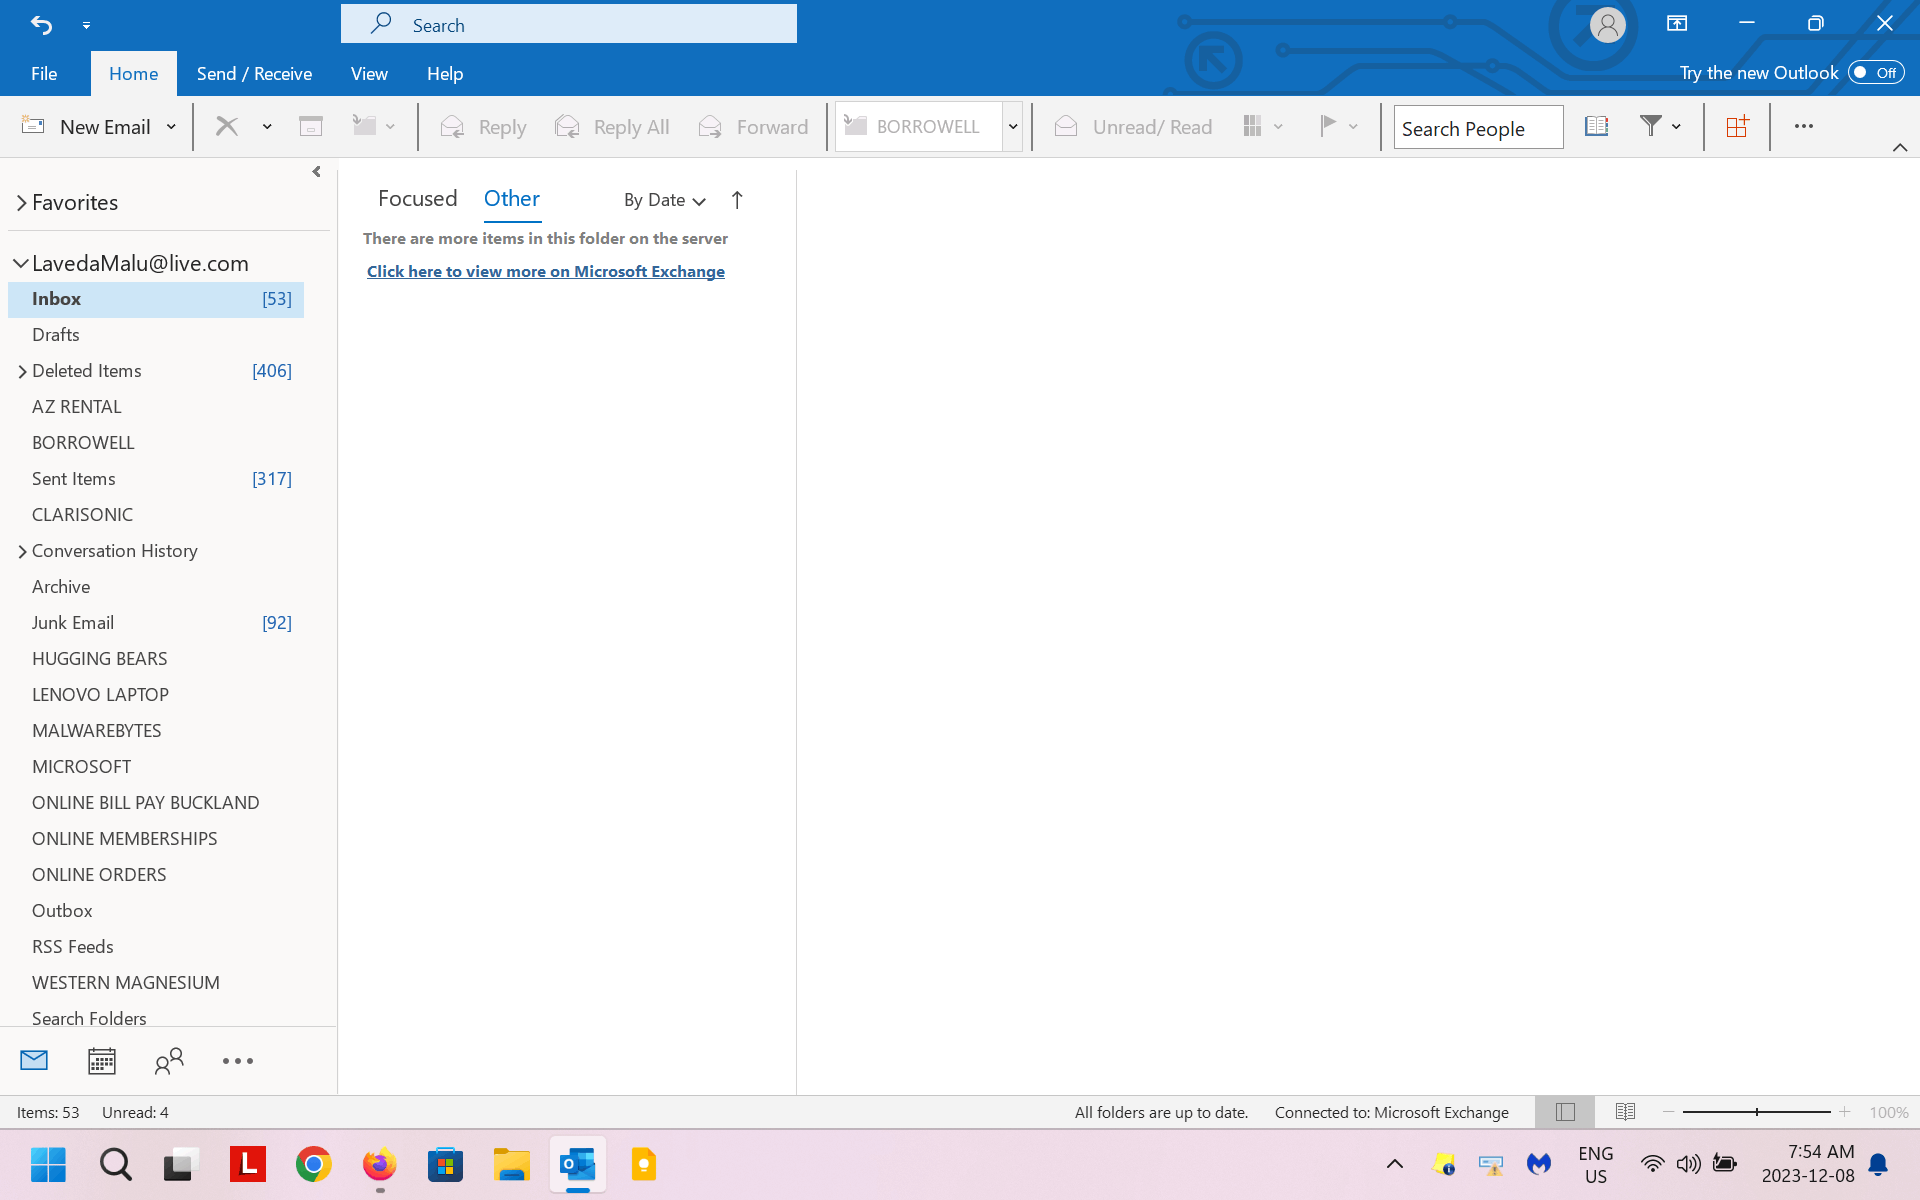Open the New Email dropdown arrow
This screenshot has height=1200, width=1920.
coord(171,127)
